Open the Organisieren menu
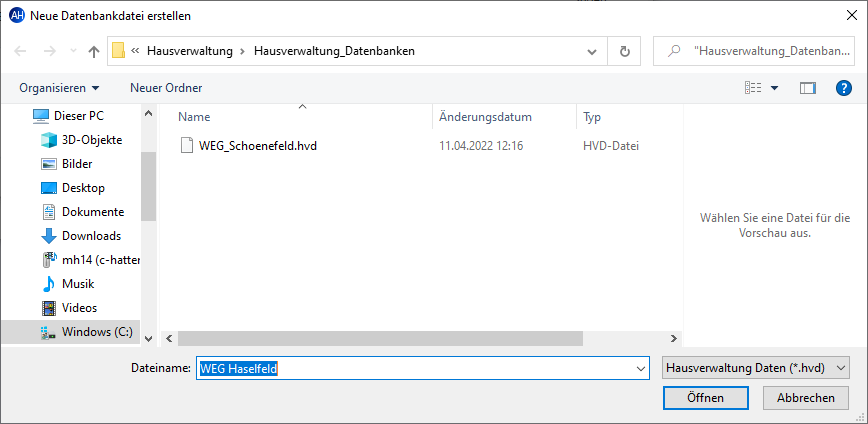Viewport: 868px width, 424px height. tap(59, 88)
